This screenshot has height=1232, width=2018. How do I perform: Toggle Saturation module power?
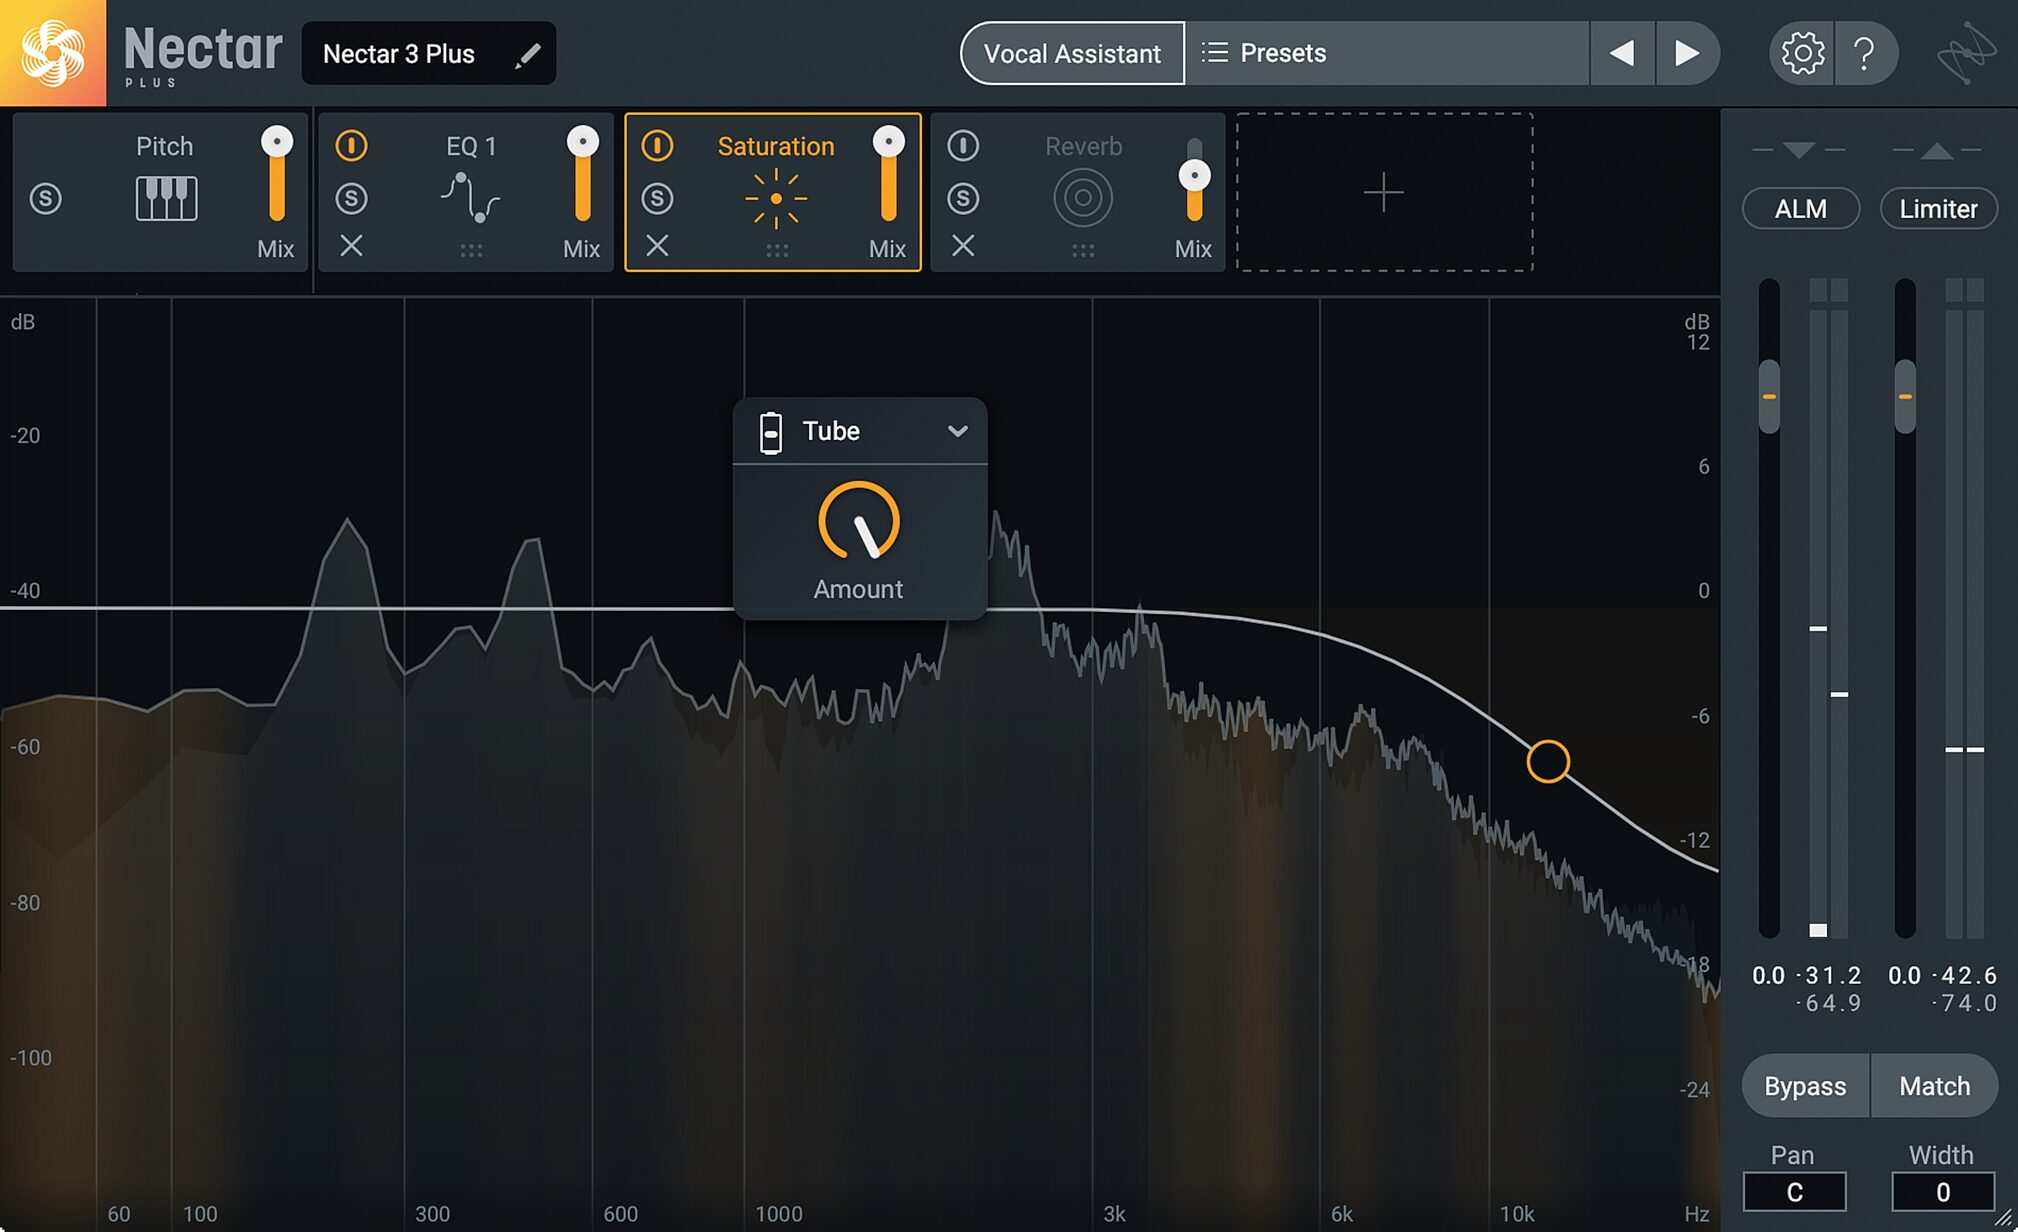(x=657, y=146)
